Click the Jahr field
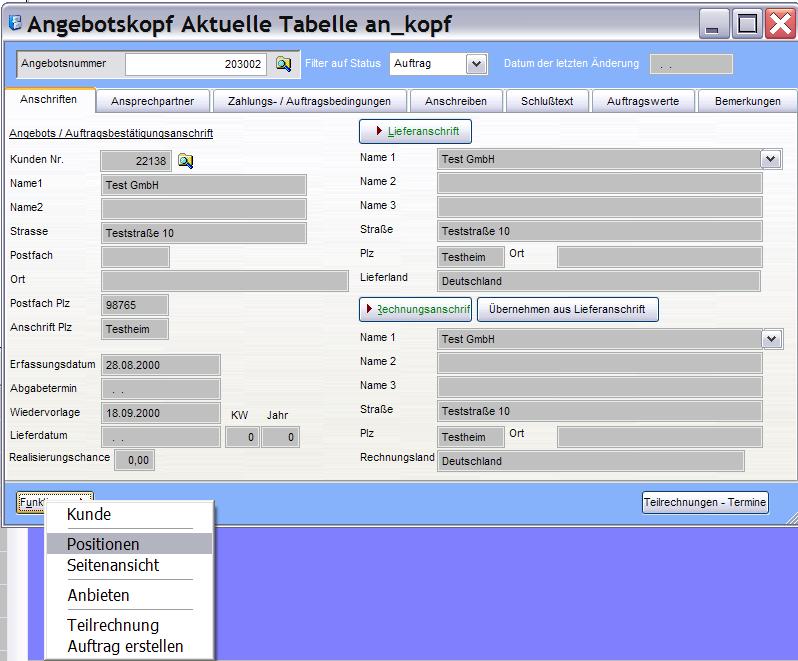This screenshot has width=798, height=661. tap(280, 437)
